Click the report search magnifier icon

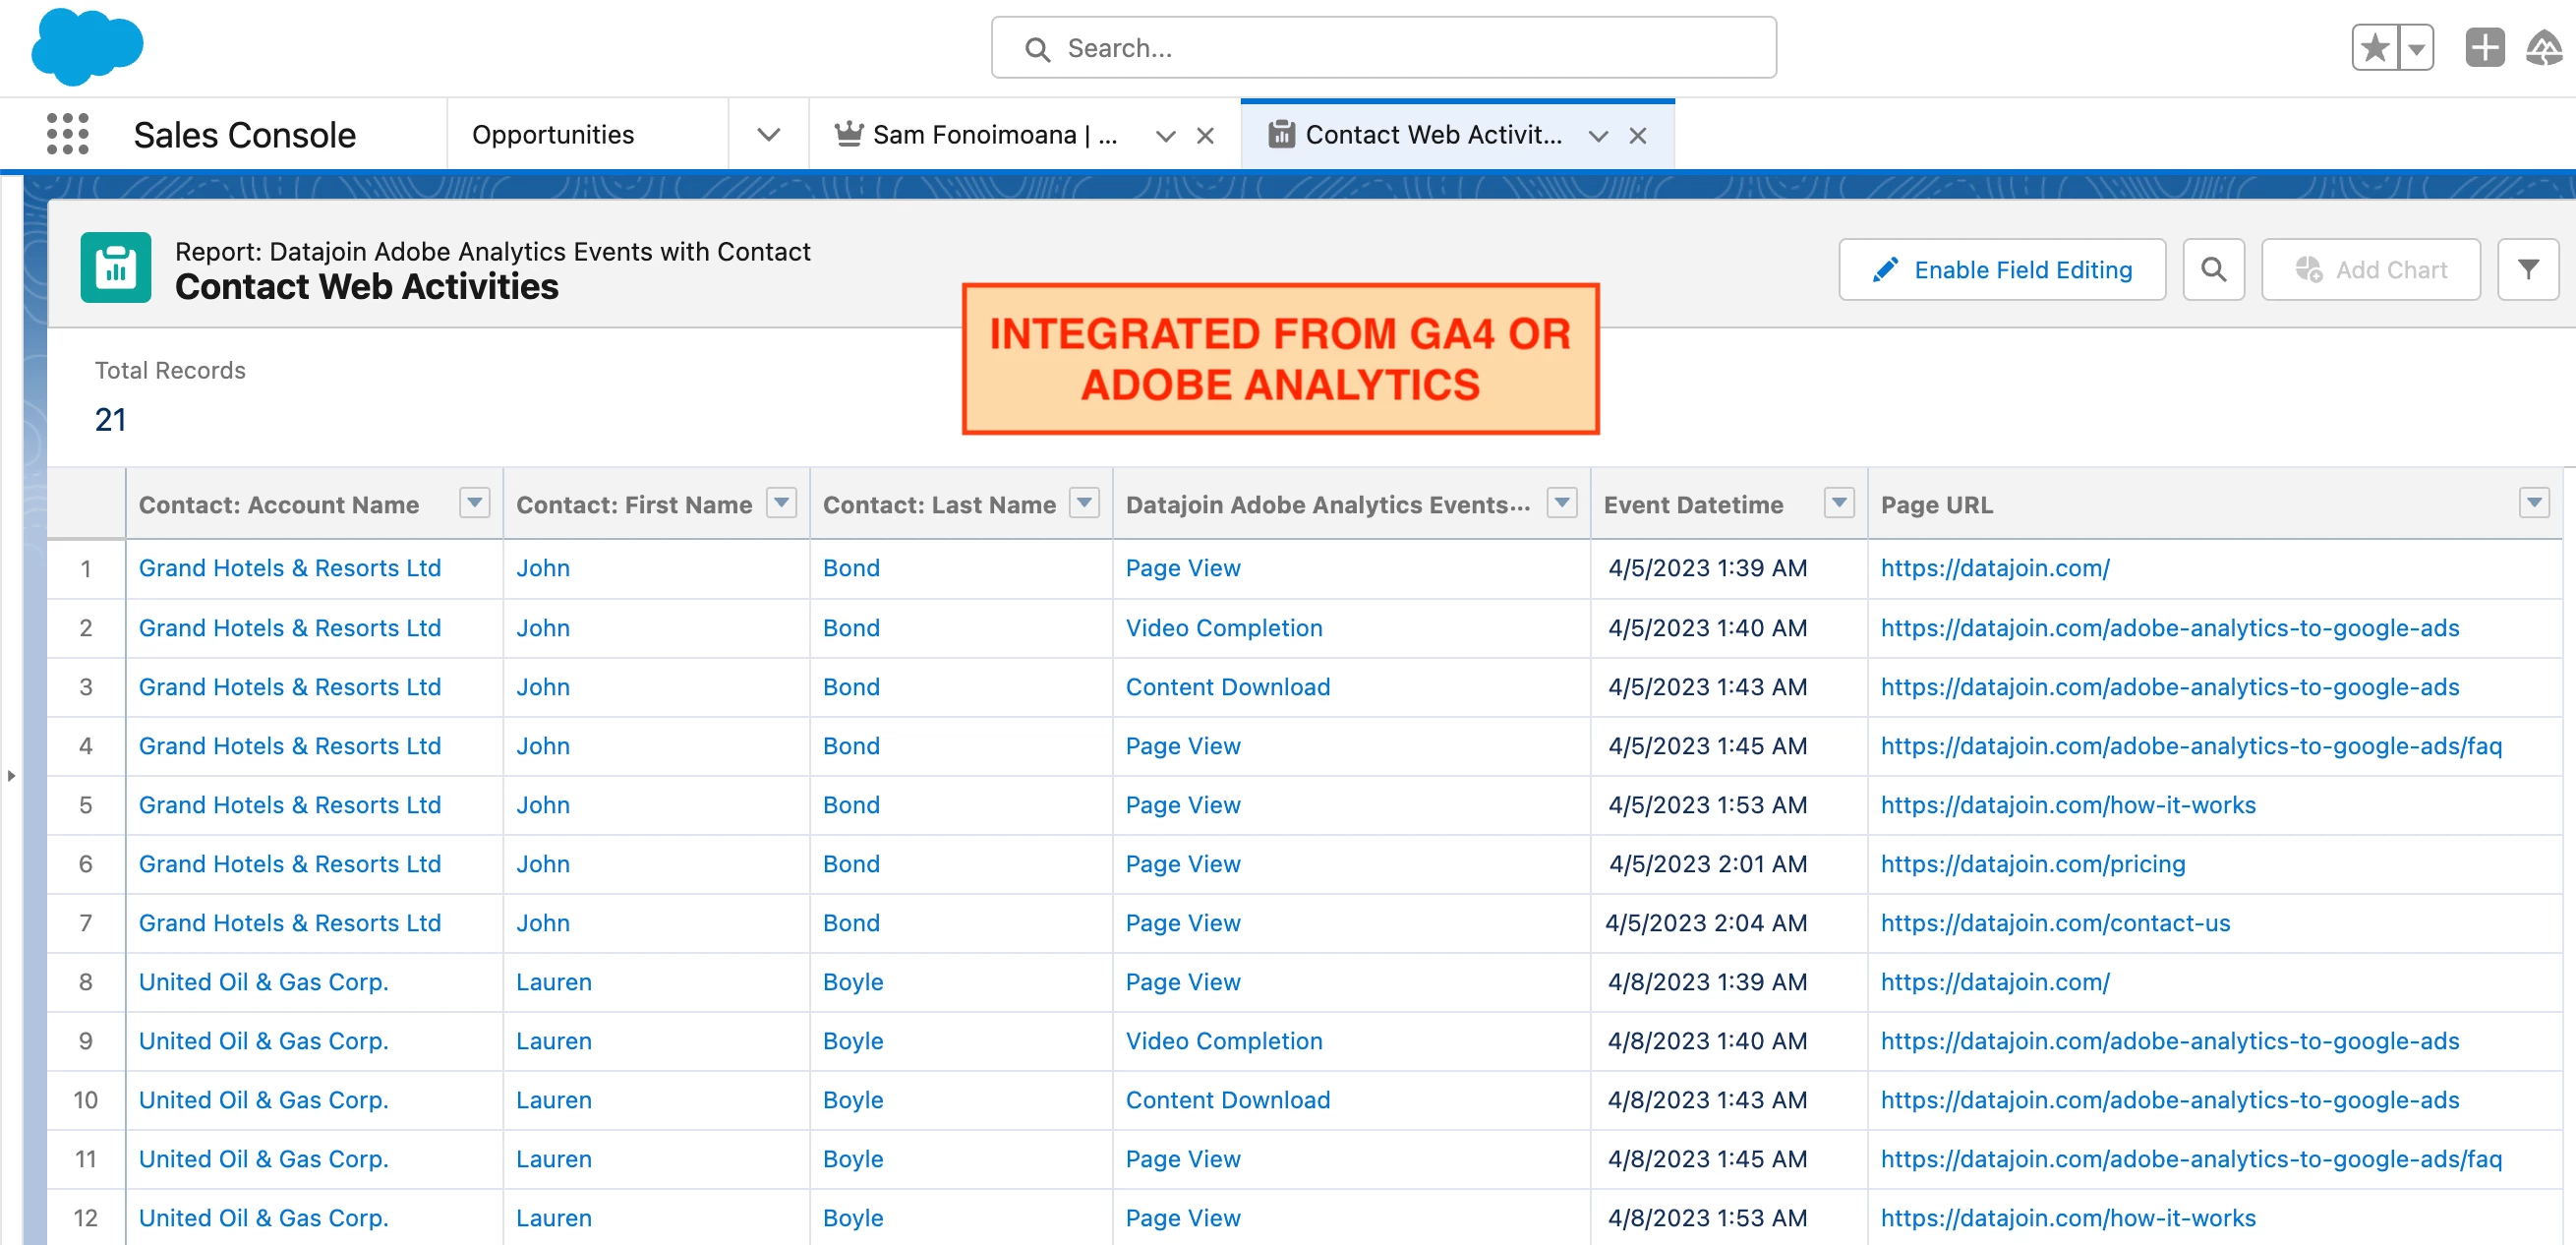pyautogui.click(x=2213, y=269)
